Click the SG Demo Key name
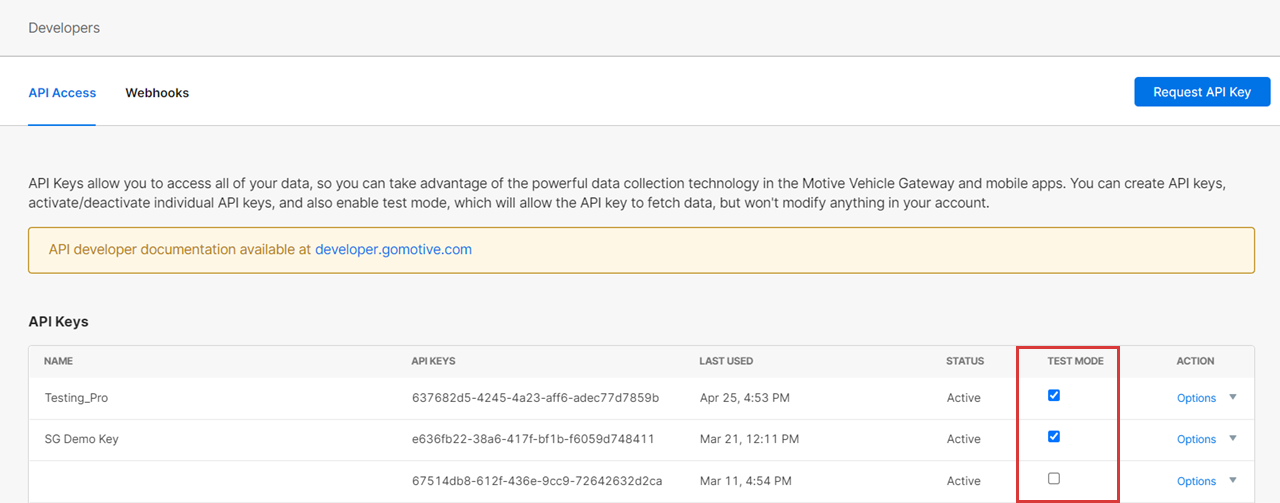 (x=81, y=439)
